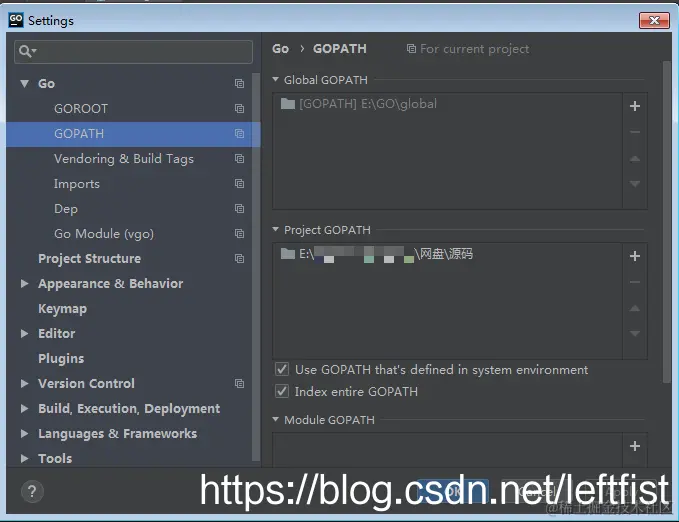Open Go Module (vgo) page
This screenshot has width=679, height=522.
(x=104, y=233)
